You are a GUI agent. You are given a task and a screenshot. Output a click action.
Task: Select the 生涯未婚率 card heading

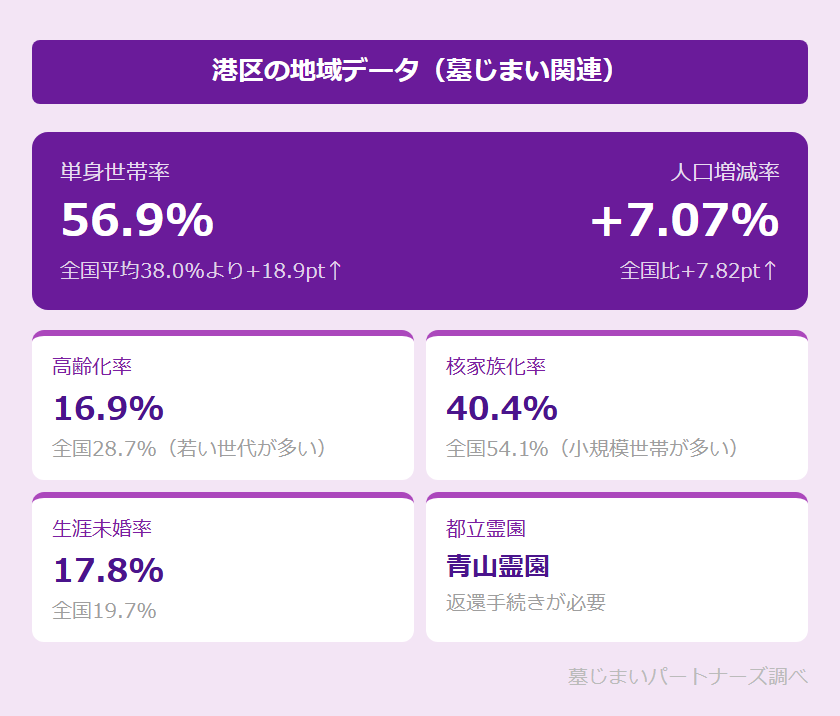point(102,528)
